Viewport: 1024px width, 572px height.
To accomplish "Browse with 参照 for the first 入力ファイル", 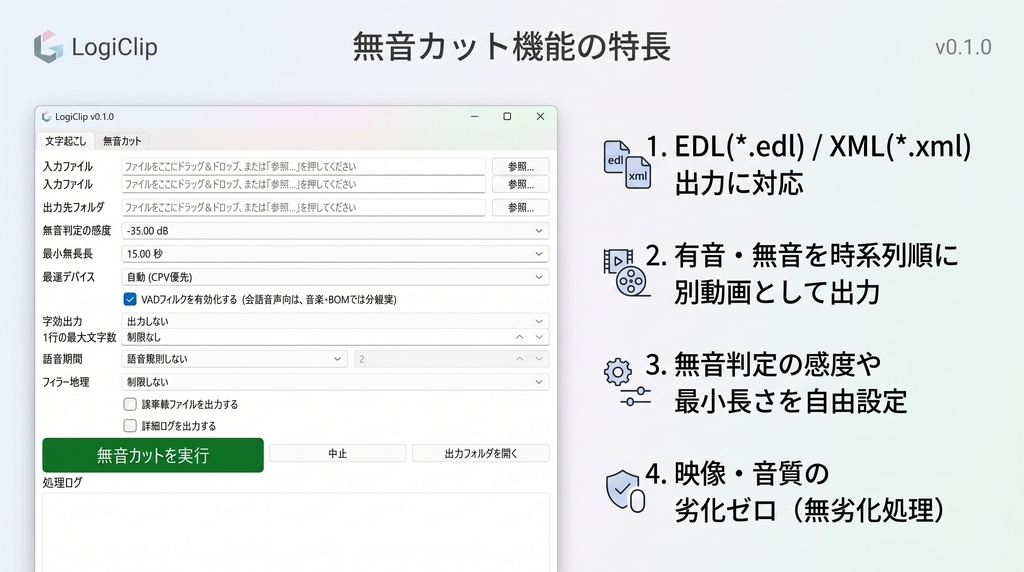I will tap(520, 167).
